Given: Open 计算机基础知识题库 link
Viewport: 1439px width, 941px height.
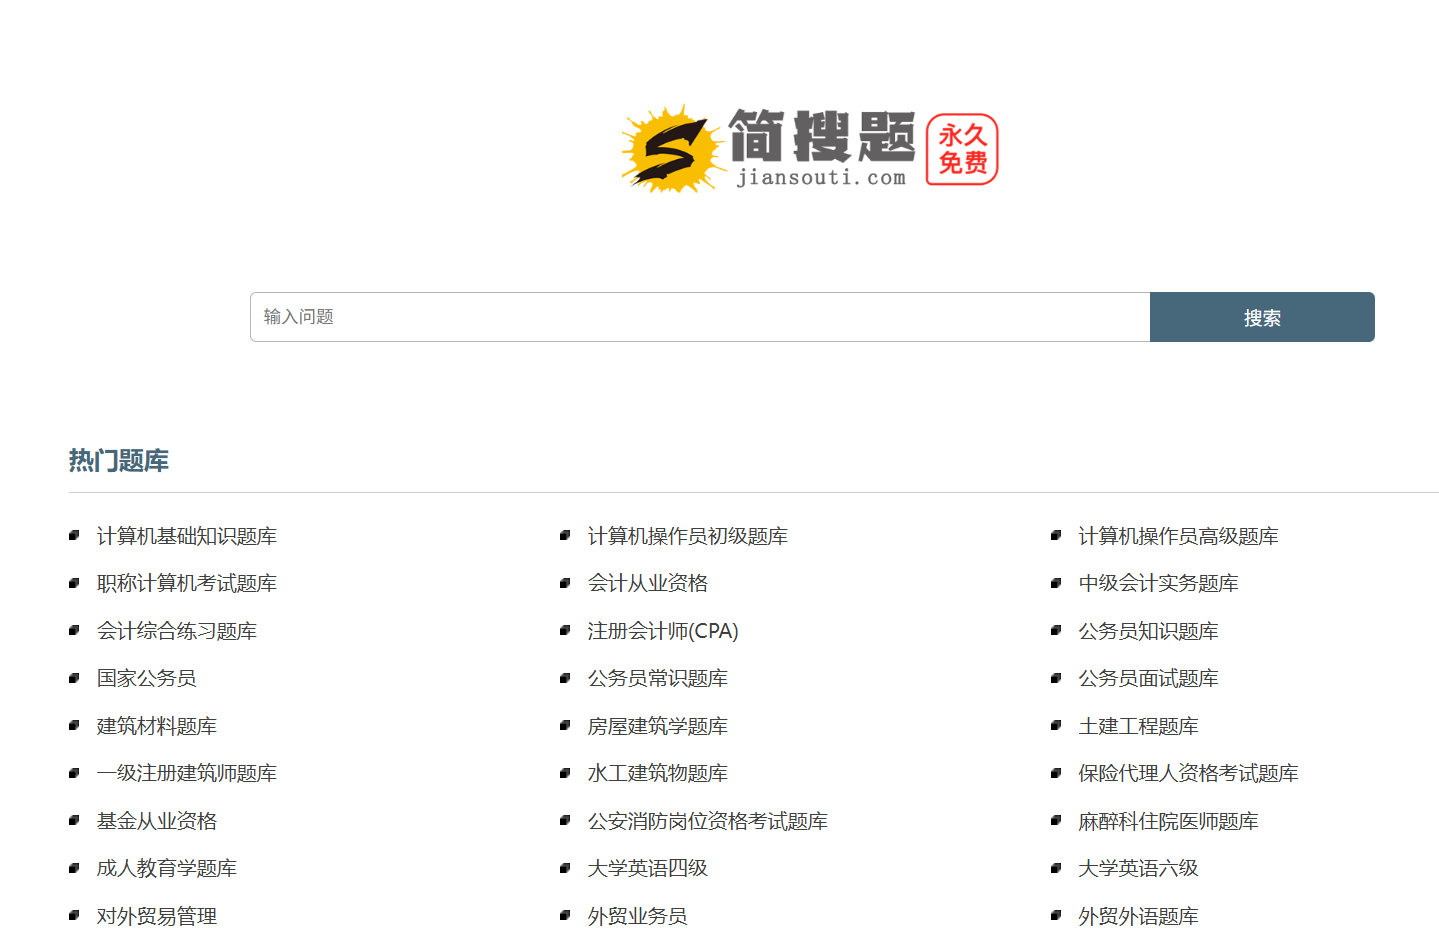Looking at the screenshot, I should point(187,536).
